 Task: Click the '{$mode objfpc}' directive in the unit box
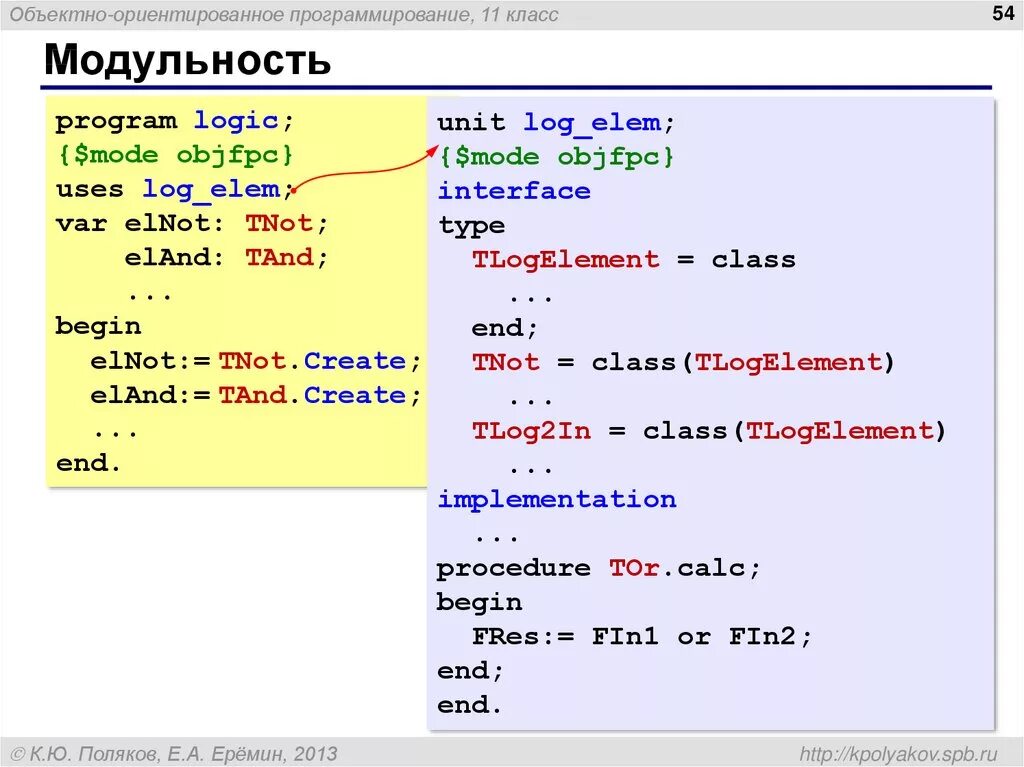click(556, 157)
